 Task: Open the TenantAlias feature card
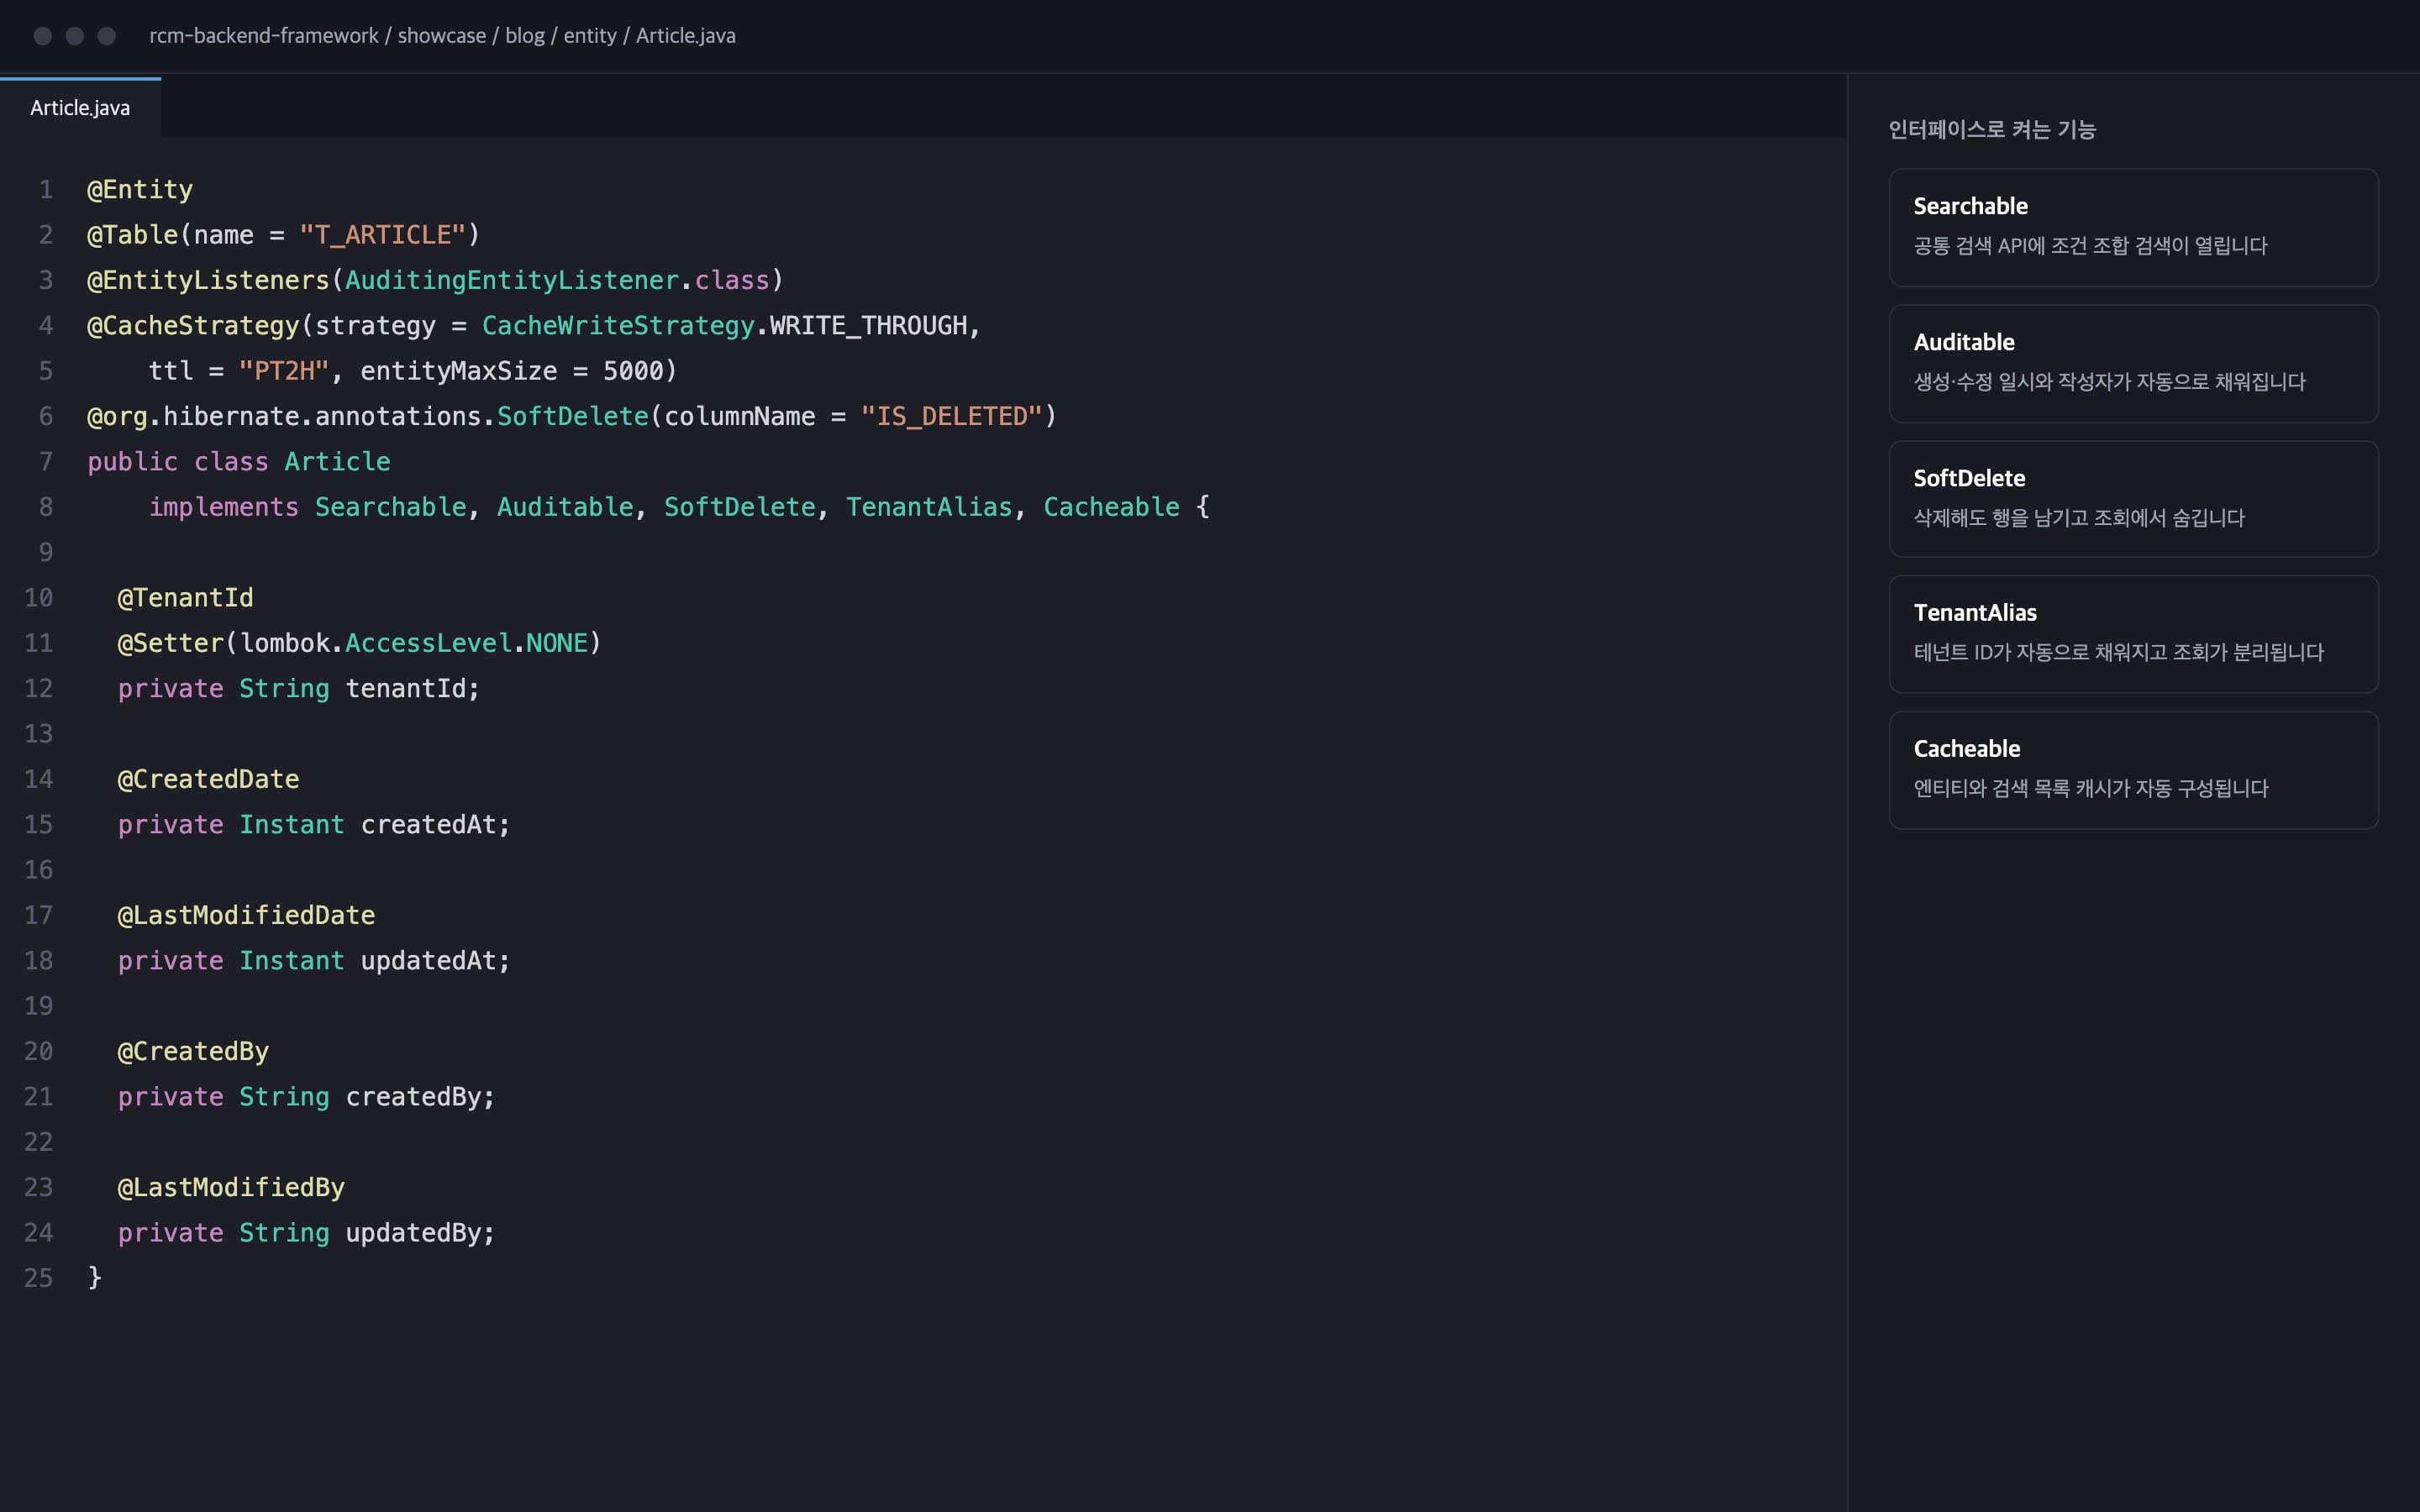[x=2133, y=634]
